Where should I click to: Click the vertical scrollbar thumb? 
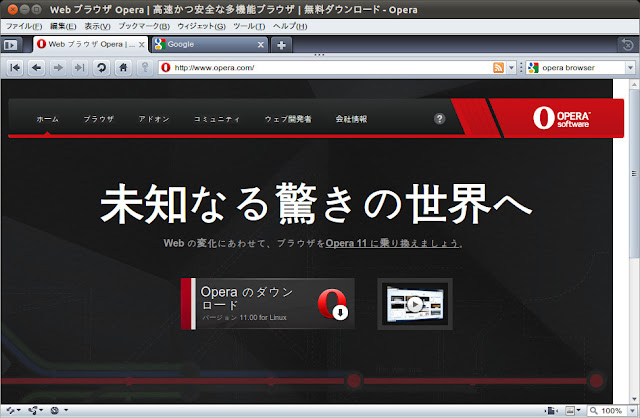634,173
